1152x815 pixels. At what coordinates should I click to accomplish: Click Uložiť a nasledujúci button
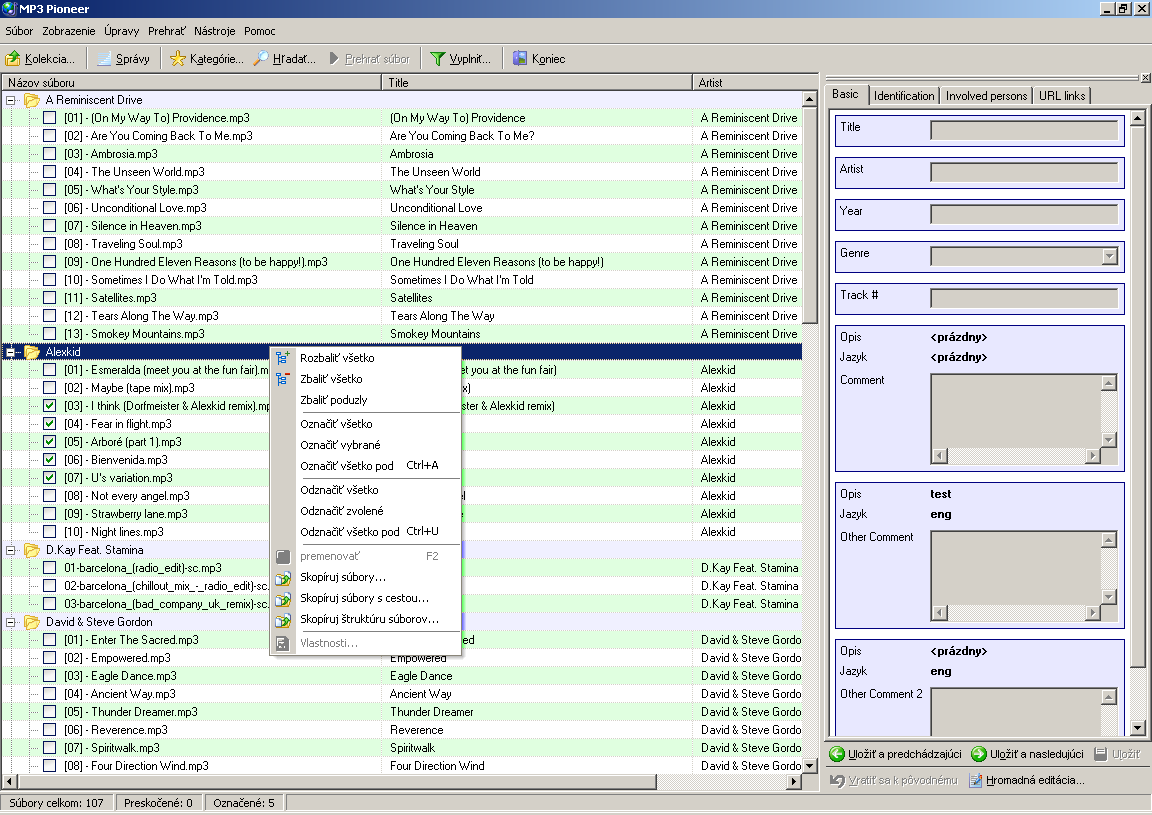pos(1027,754)
